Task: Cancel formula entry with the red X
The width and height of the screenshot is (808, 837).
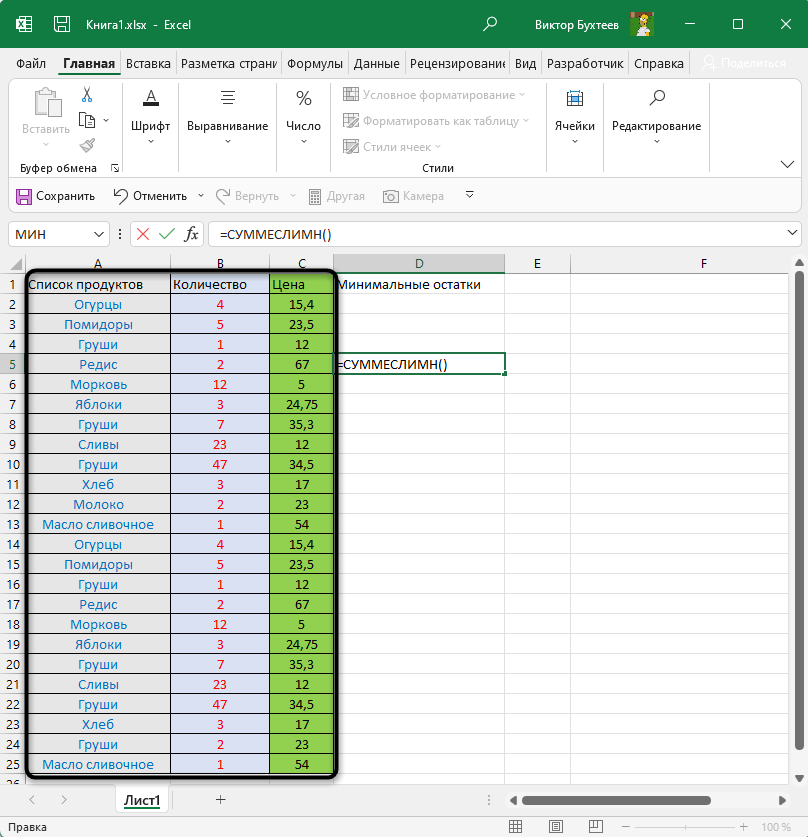Action: pos(143,234)
